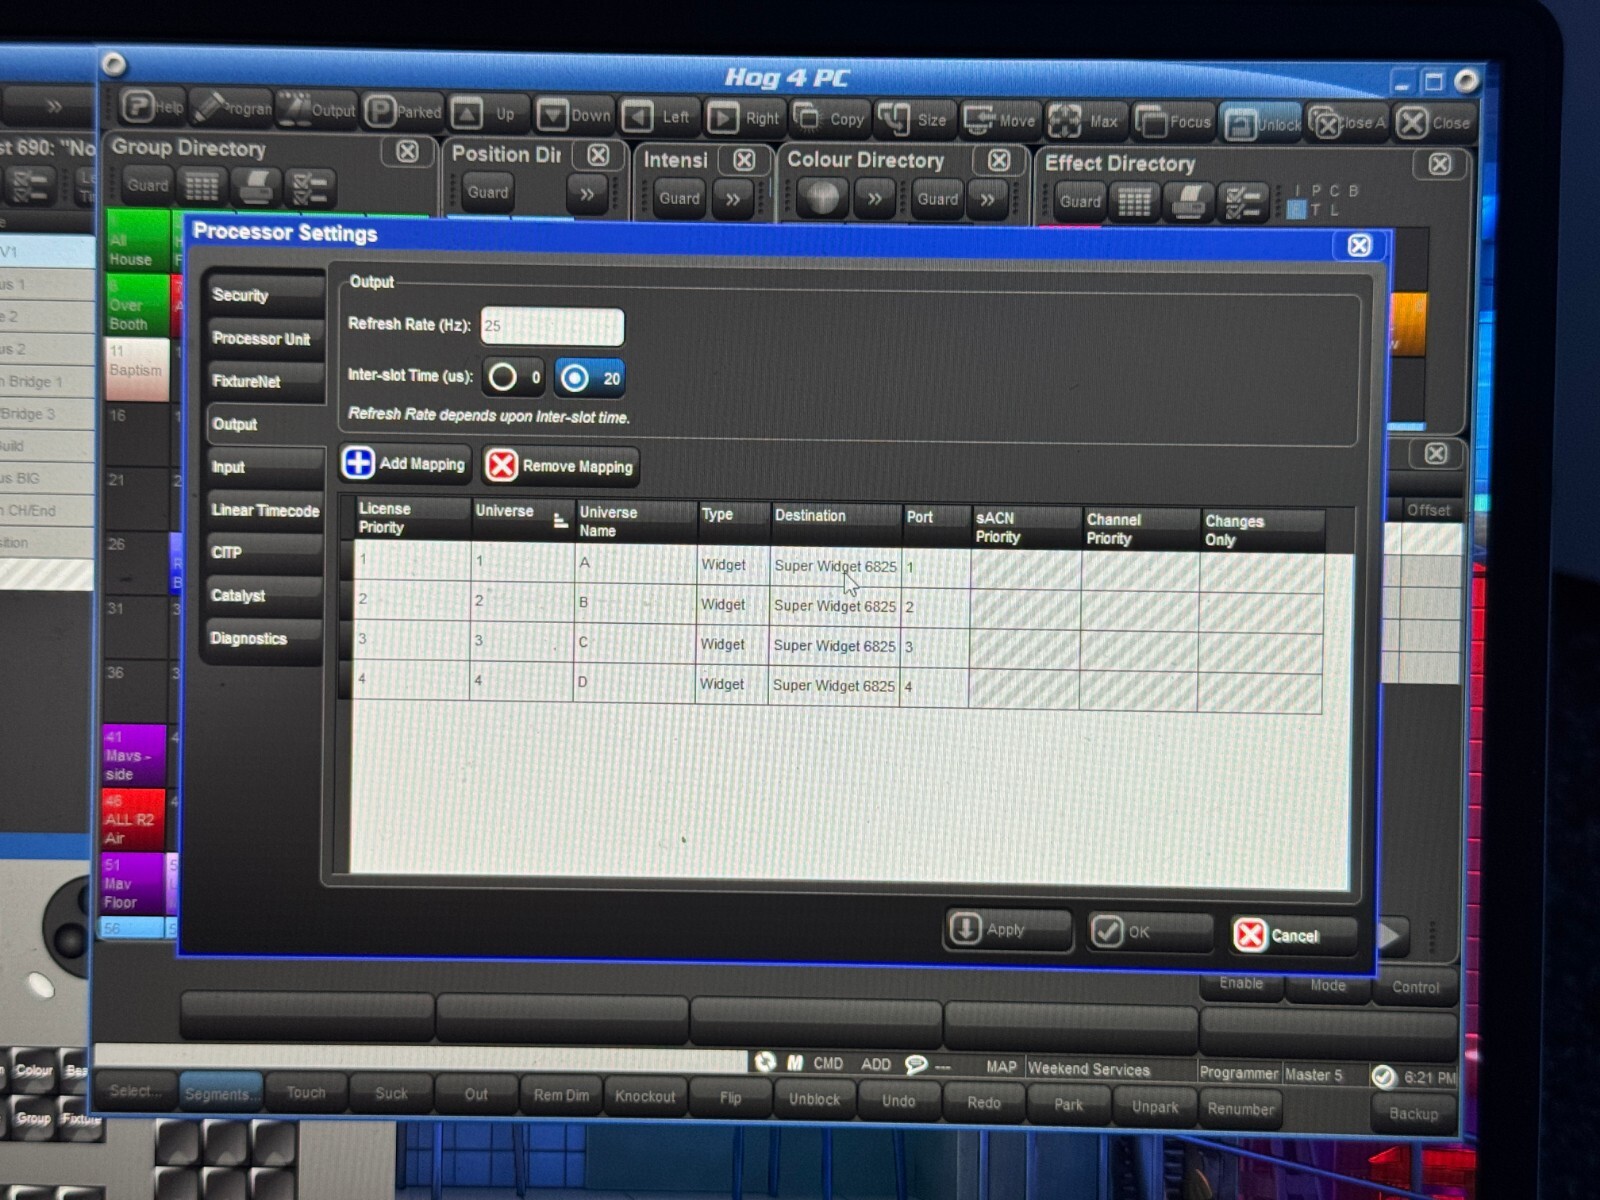Select Universe Name A cell

[x=635, y=563]
